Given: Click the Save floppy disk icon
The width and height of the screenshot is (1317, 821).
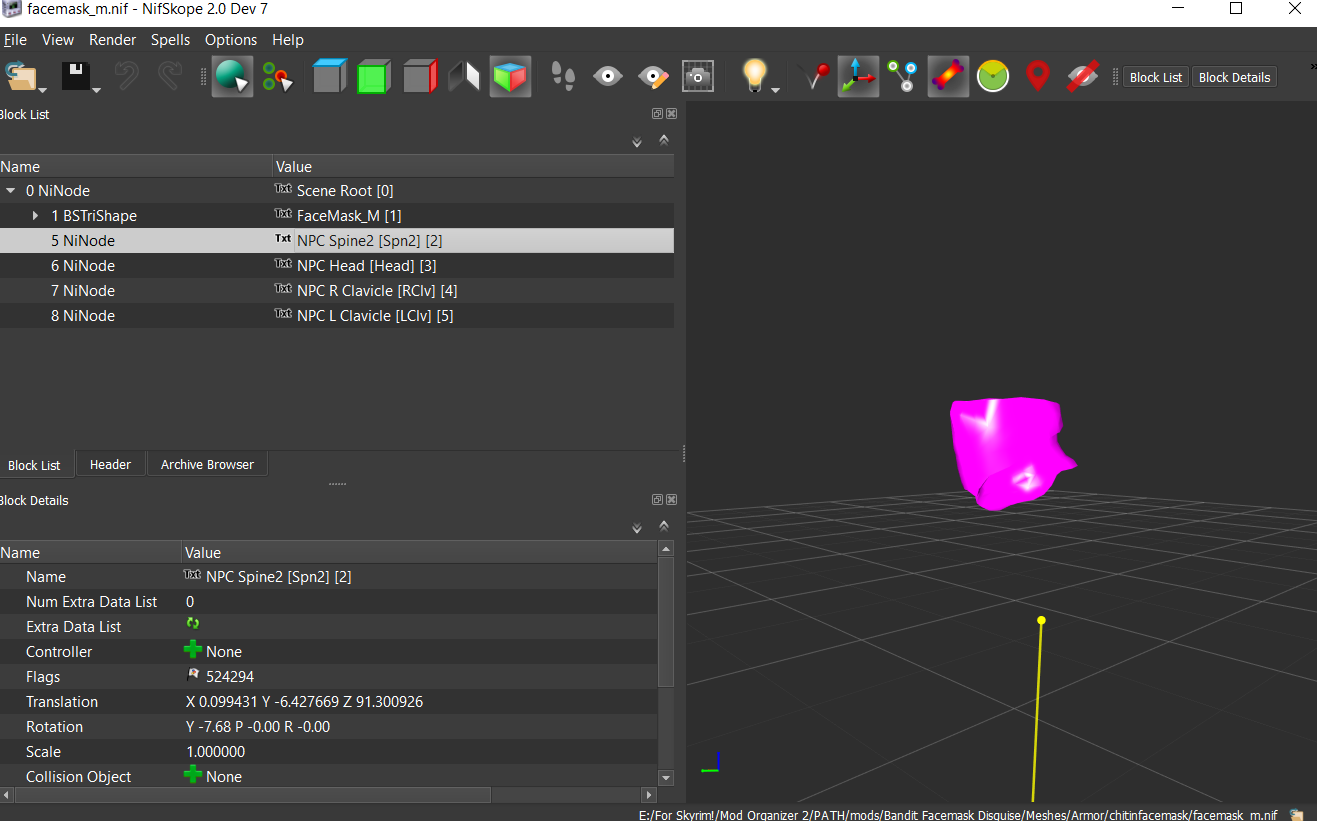Looking at the screenshot, I should coord(76,77).
